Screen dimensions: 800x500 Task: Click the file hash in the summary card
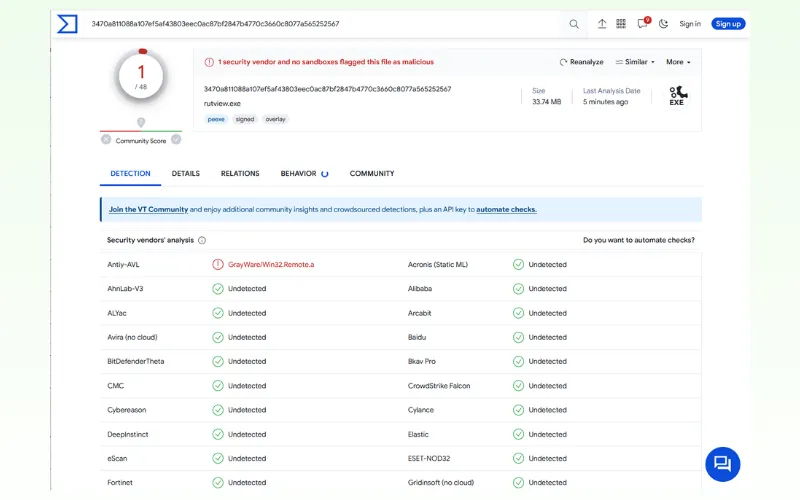click(x=328, y=89)
